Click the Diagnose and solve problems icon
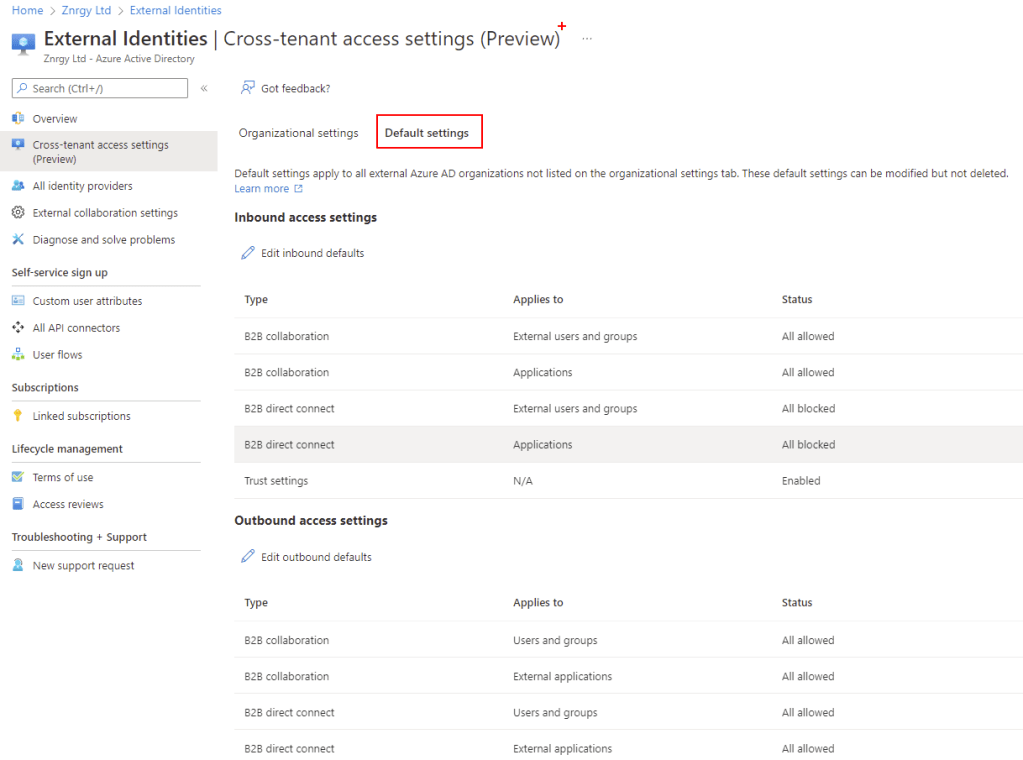This screenshot has width=1023, height=760. (x=18, y=240)
